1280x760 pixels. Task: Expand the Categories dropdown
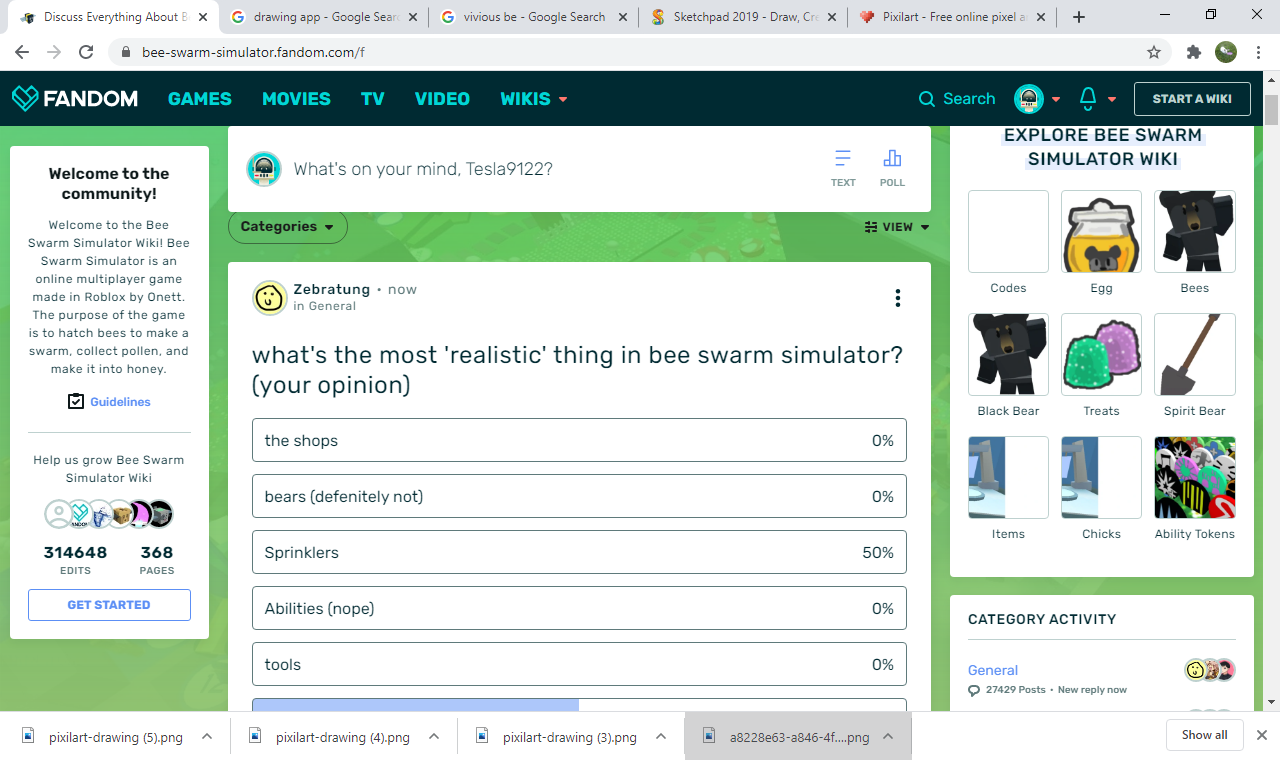(288, 227)
